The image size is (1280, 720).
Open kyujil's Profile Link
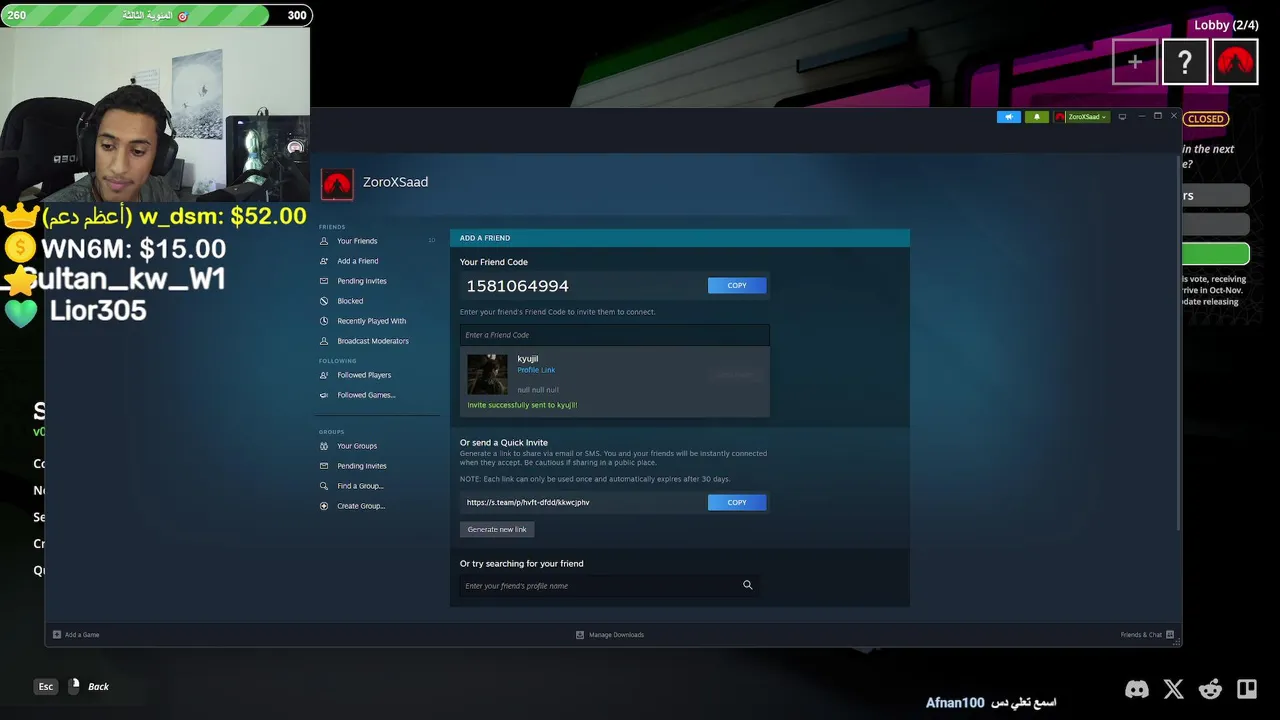[x=536, y=370]
